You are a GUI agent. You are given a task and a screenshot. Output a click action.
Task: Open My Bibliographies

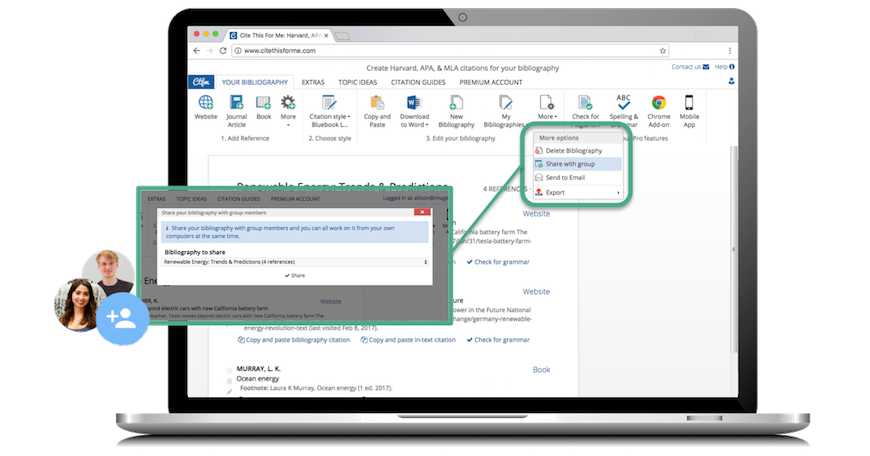point(504,111)
